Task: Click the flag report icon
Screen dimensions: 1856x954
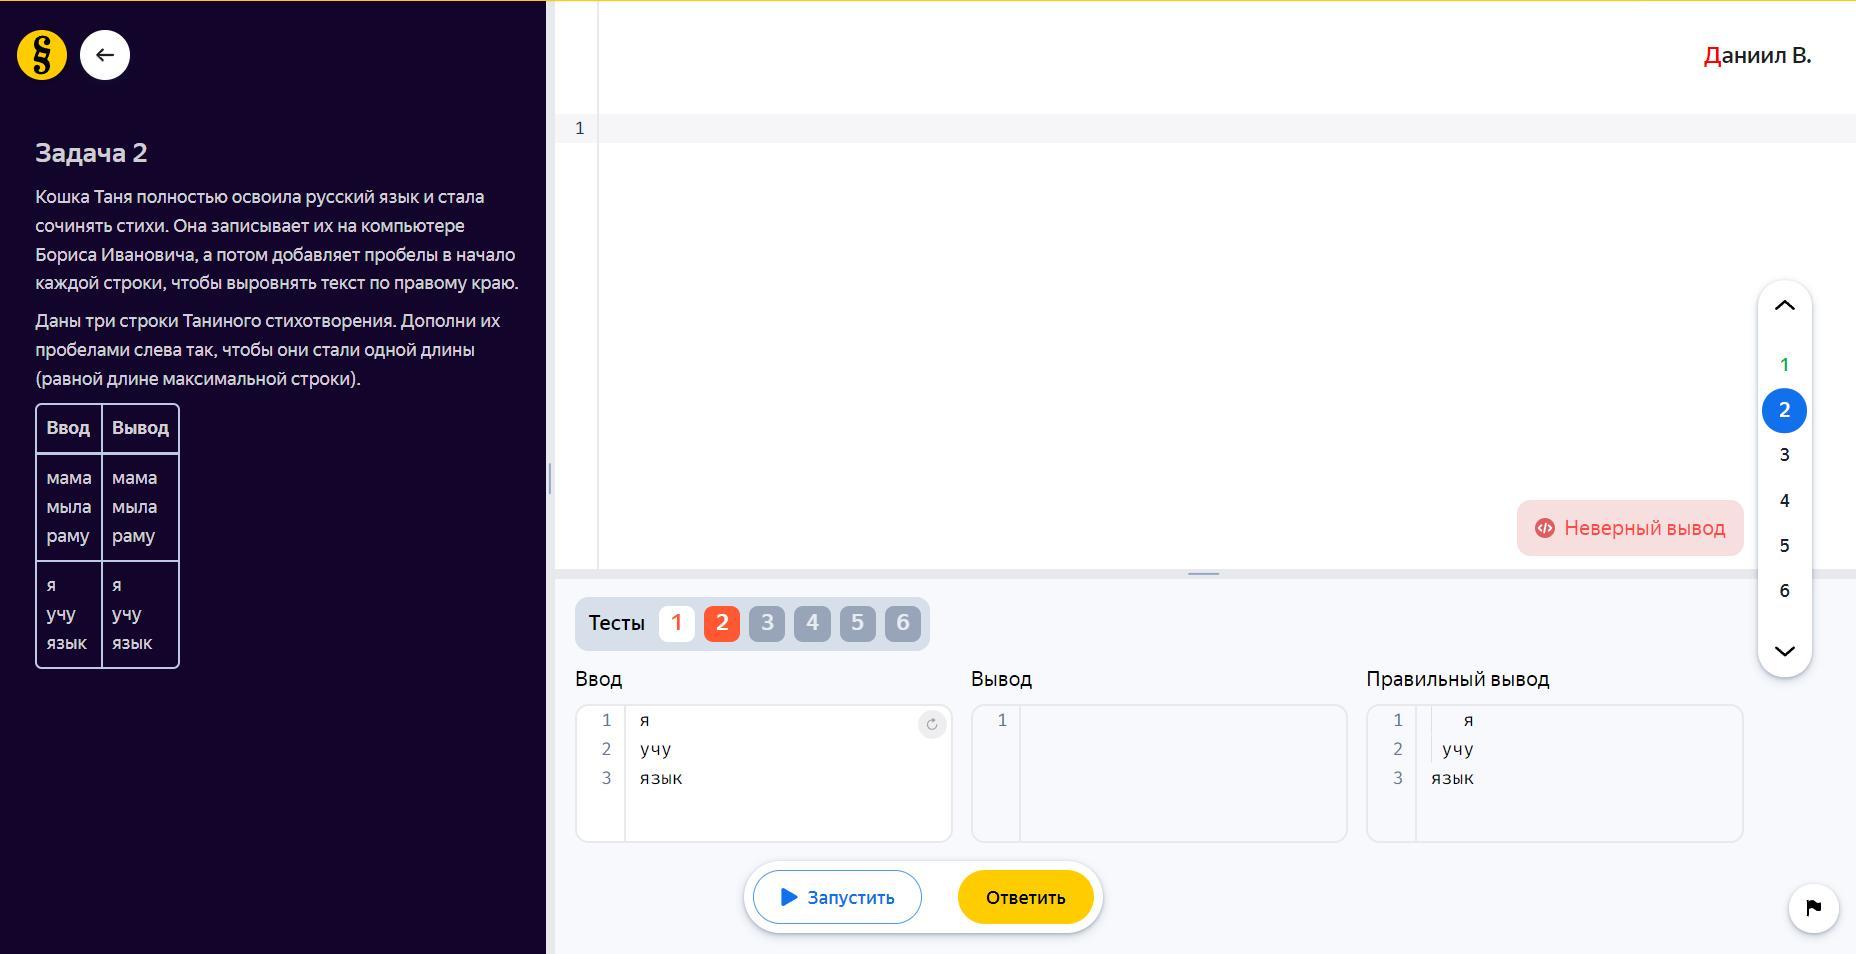Action: click(x=1813, y=907)
